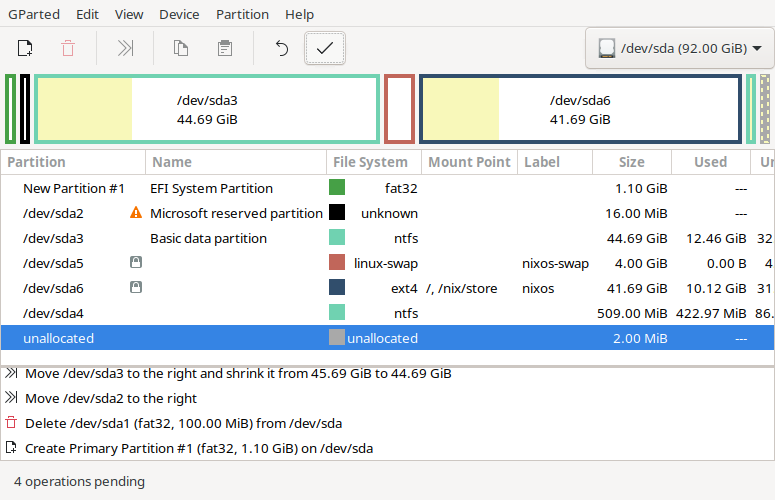Open the /dev/sda device selector dropdown

coord(679,48)
